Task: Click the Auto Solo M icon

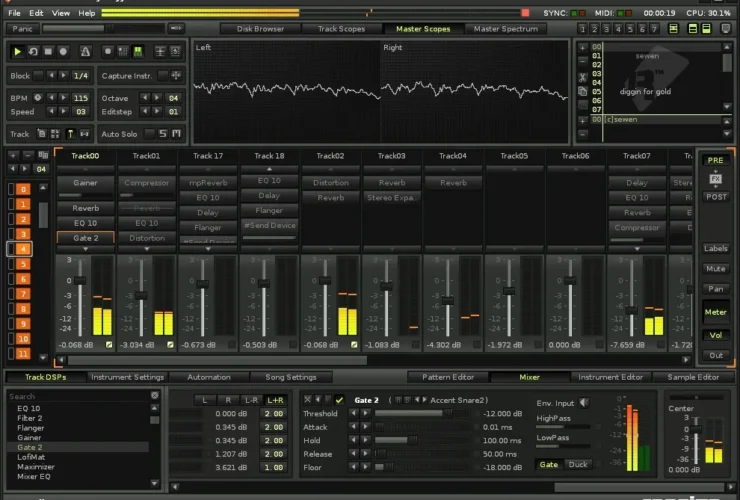Action: pyautogui.click(x=177, y=133)
